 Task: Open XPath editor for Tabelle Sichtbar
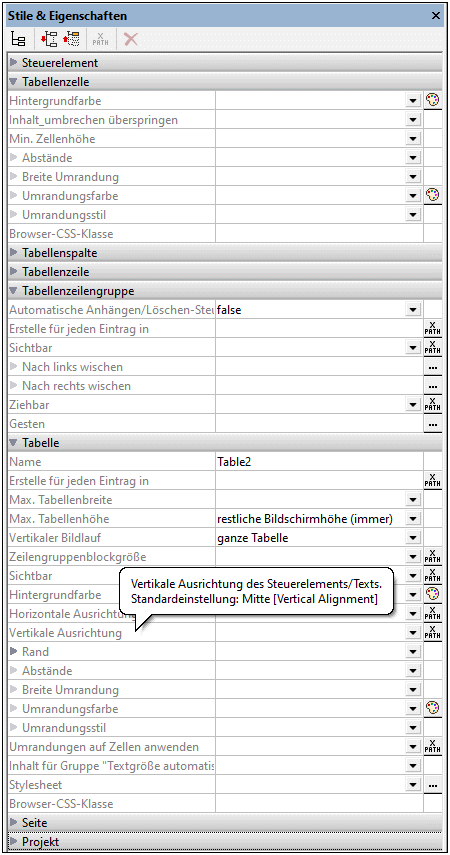[x=433, y=575]
